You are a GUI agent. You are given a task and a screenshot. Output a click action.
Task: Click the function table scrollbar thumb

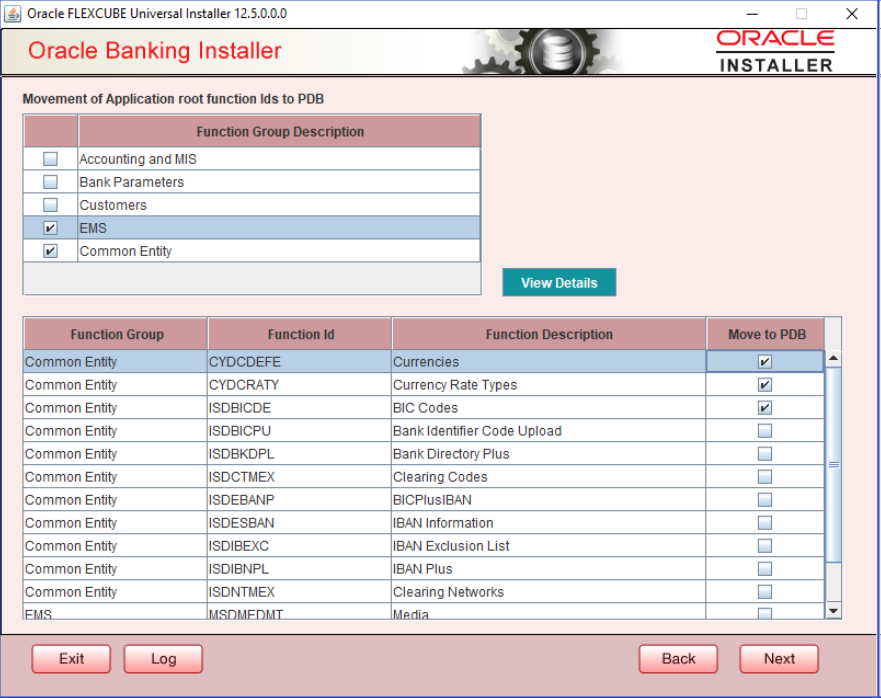tap(833, 465)
